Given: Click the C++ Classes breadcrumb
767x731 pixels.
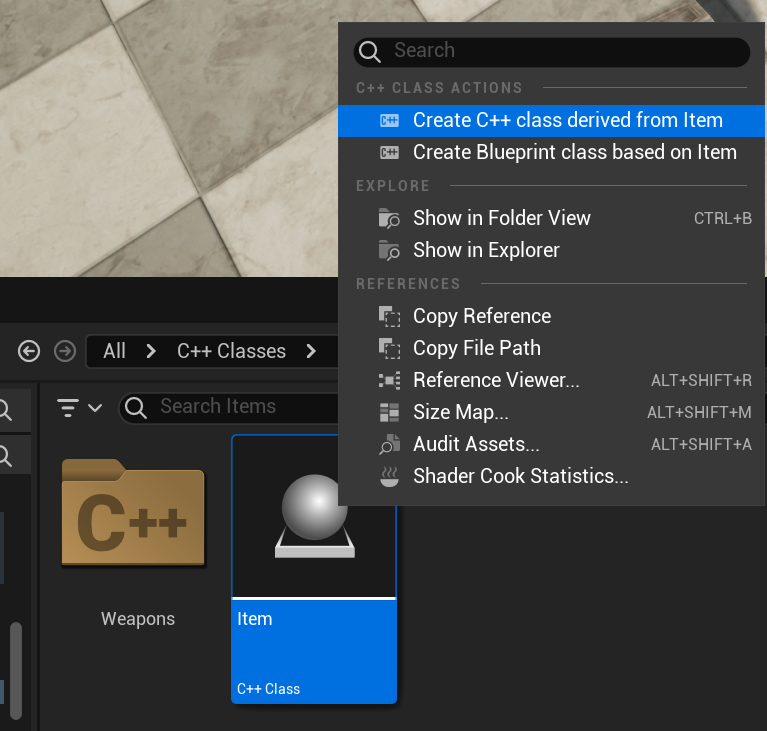Looking at the screenshot, I should [x=231, y=351].
